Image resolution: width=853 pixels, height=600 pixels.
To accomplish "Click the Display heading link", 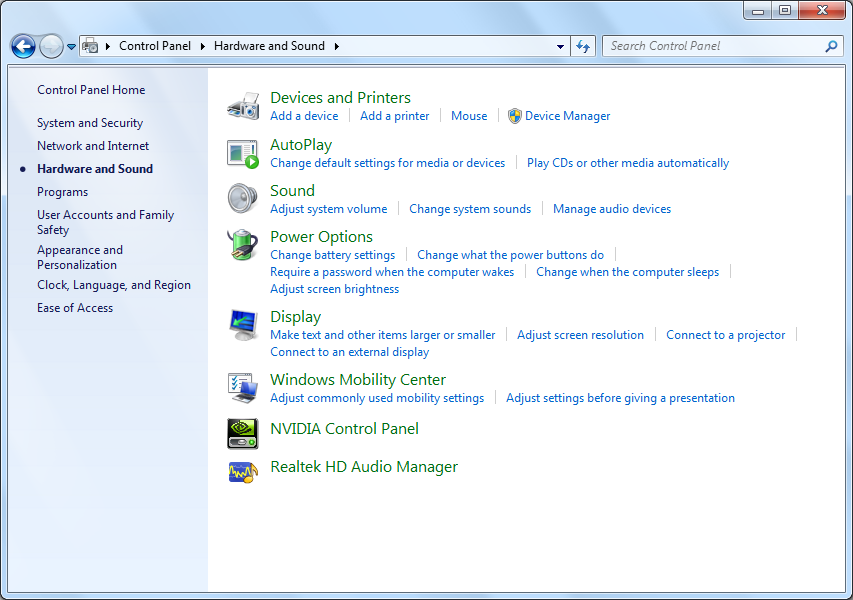I will 296,317.
